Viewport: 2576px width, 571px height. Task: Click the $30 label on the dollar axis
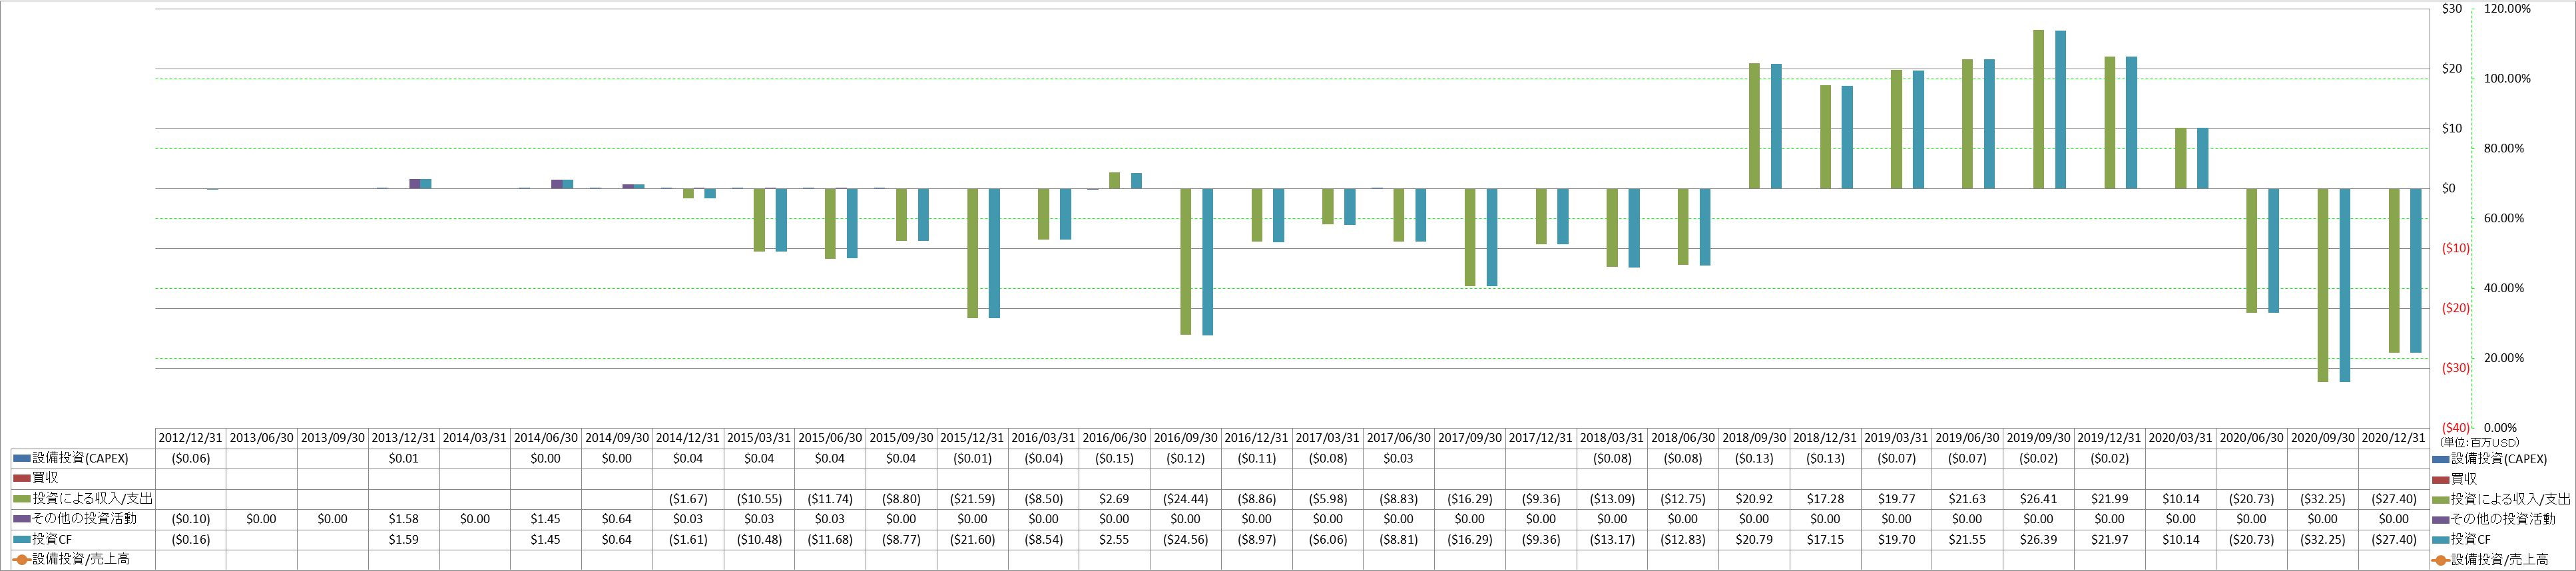click(2452, 9)
